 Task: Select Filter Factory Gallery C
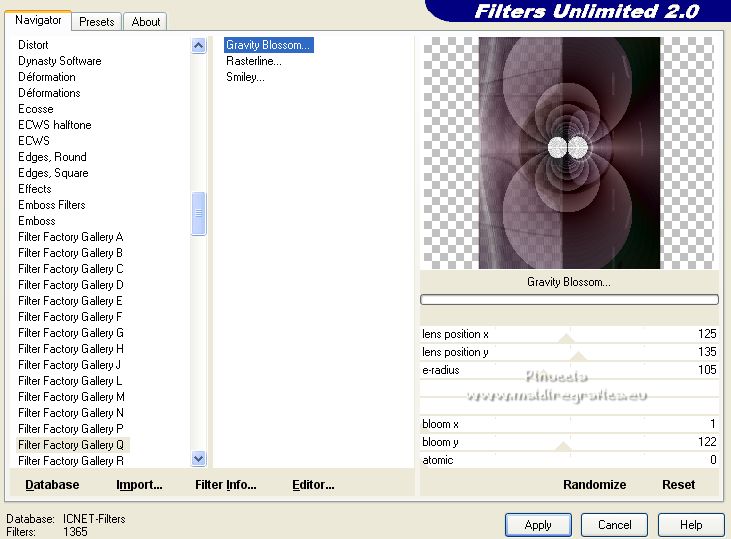tap(70, 269)
